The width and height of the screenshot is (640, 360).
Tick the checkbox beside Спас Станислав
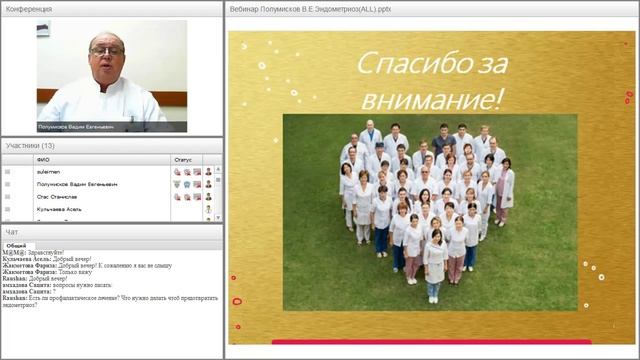(x=7, y=197)
